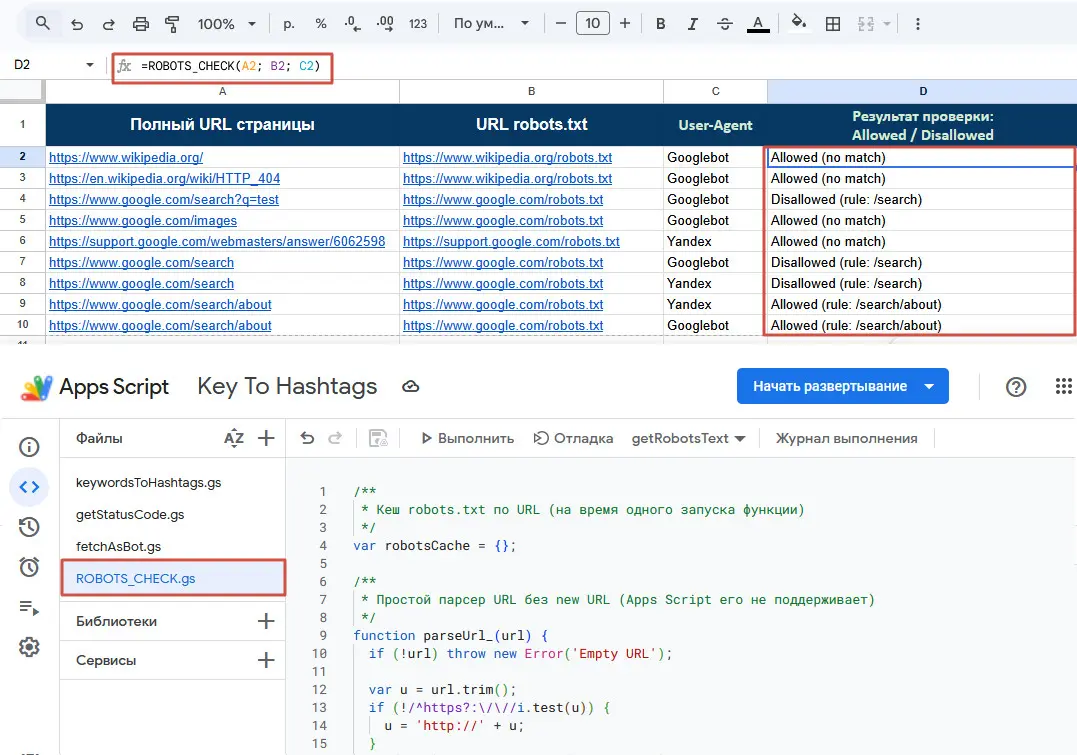Open Журнал выполнения
This screenshot has height=755, width=1077.
pos(845,437)
